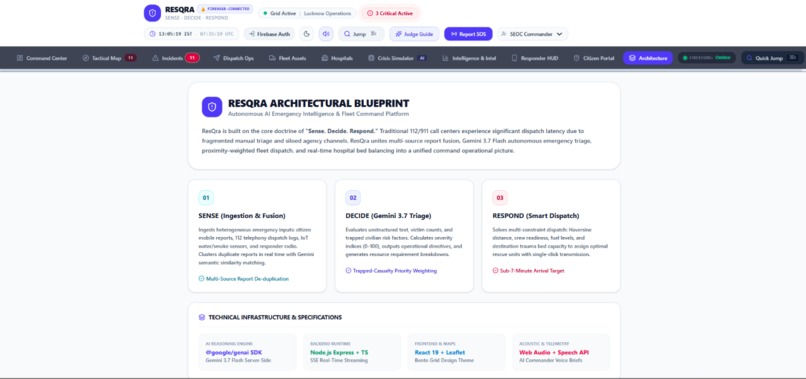Open the Command Center tab

[x=42, y=58]
